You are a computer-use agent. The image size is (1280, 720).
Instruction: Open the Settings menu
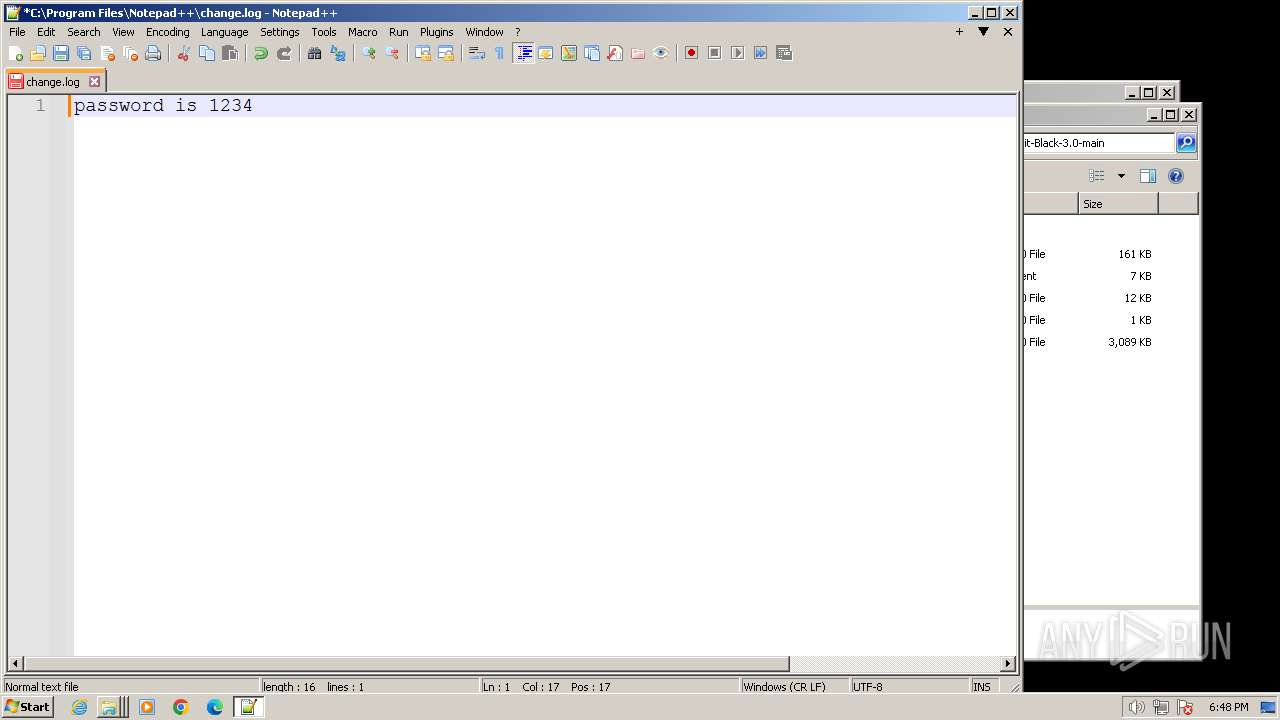point(280,32)
